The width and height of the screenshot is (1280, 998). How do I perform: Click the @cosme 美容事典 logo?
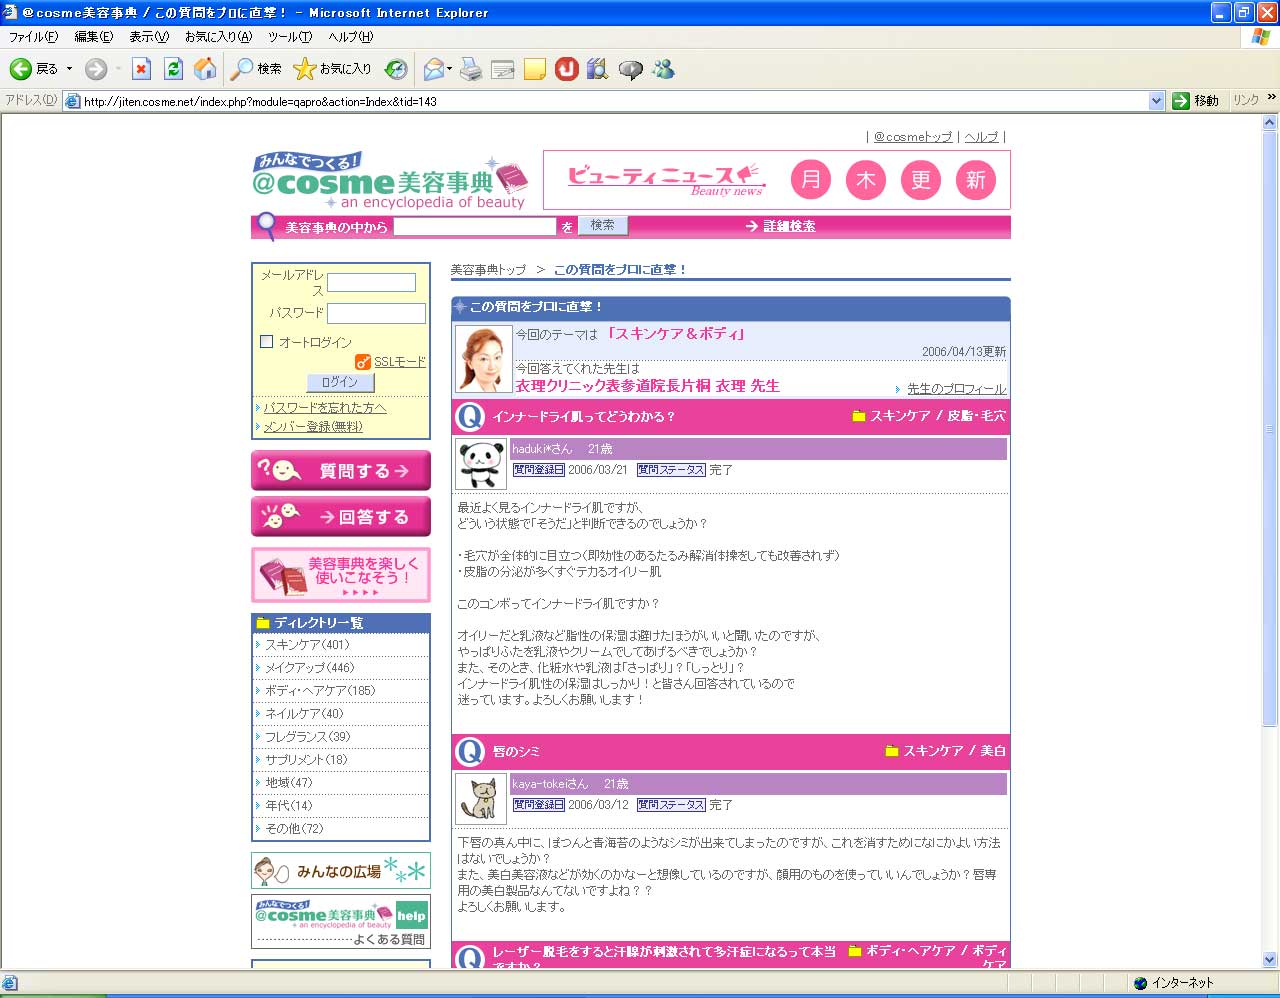click(390, 181)
